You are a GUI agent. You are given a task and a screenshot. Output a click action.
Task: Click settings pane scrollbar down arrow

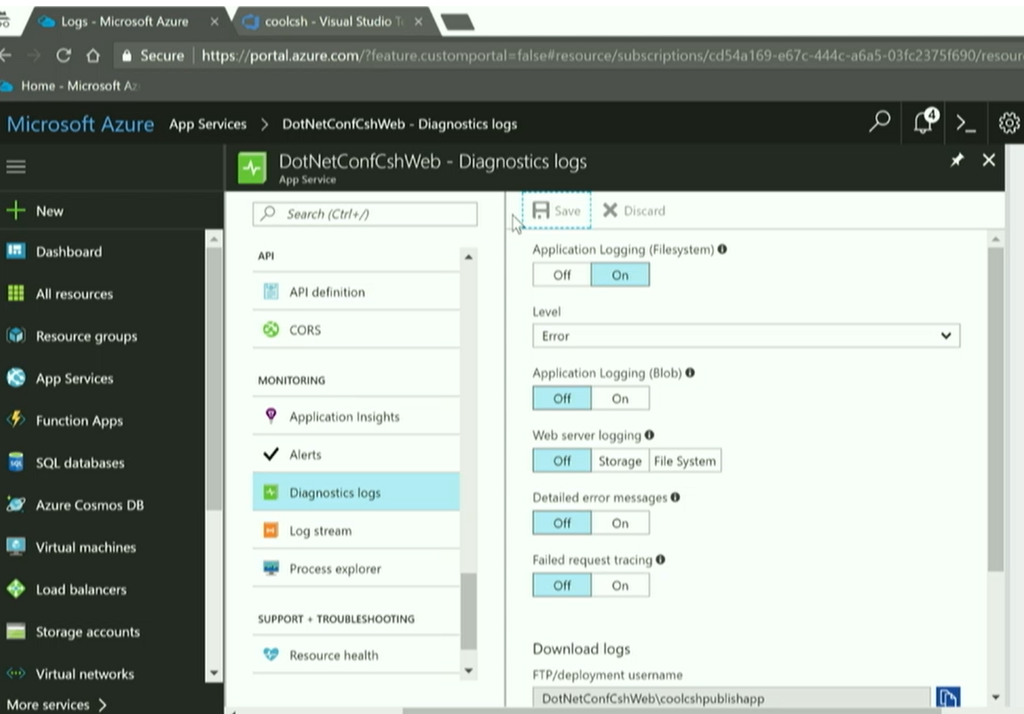pos(995,697)
